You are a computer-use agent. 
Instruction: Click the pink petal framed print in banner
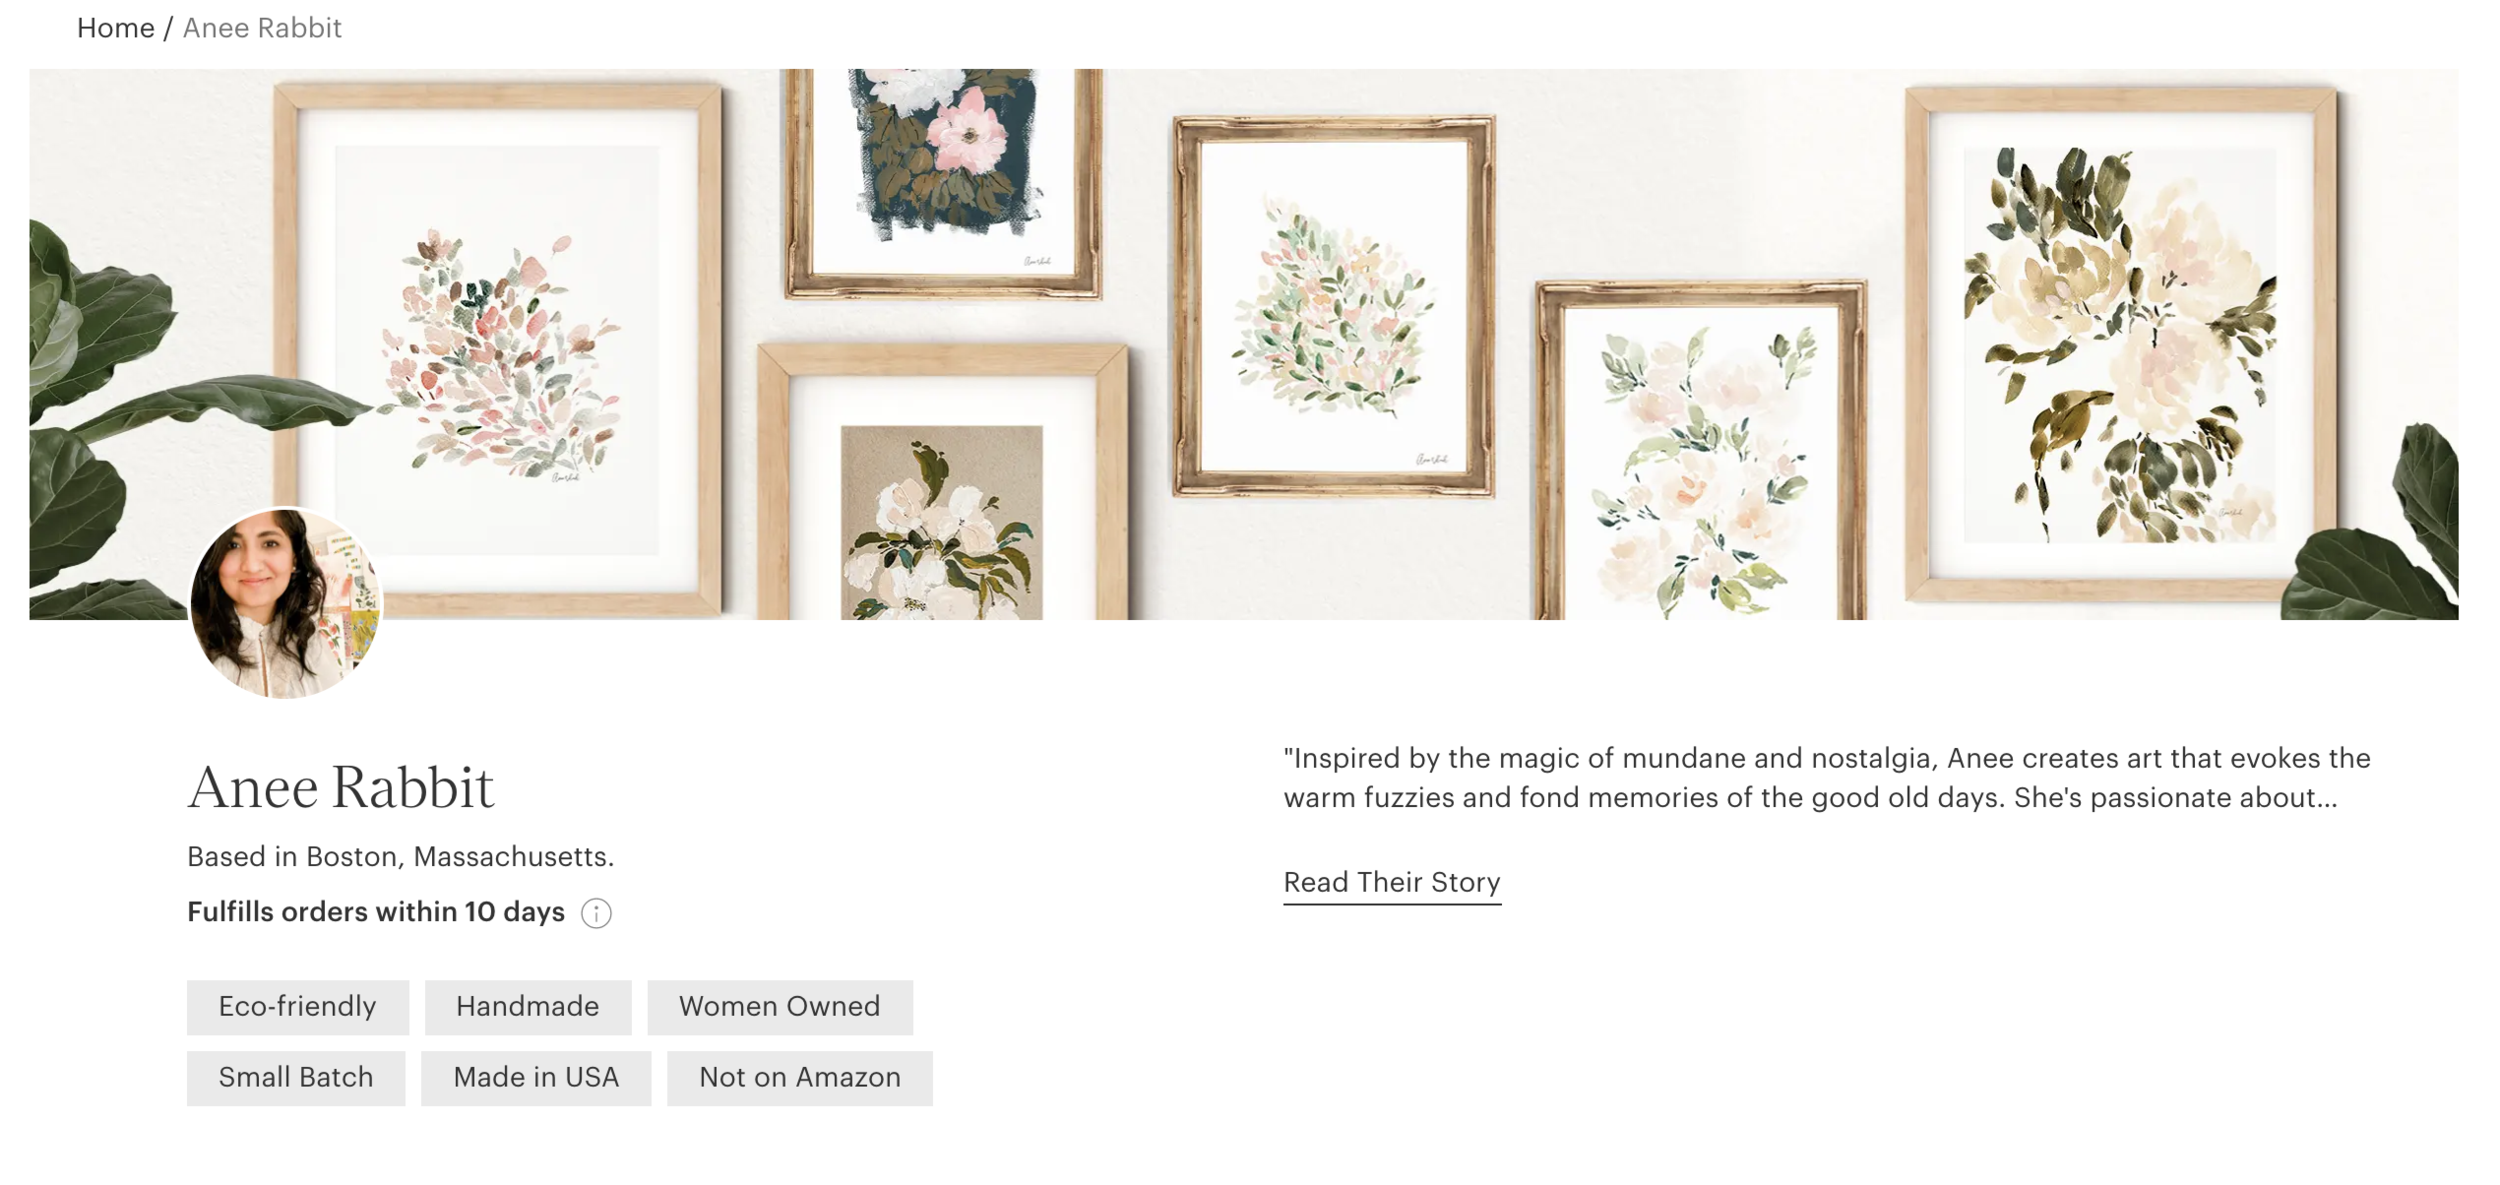pos(498,349)
